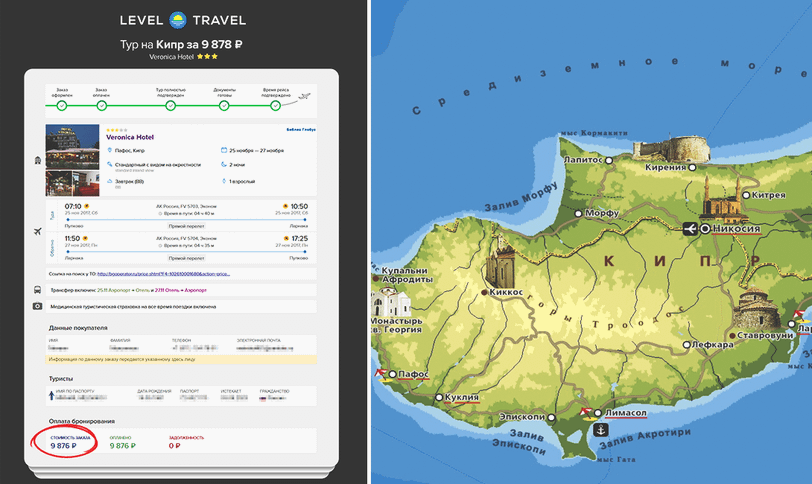The image size is (812, 484).
Task: Click the bus transfer icon
Action: [38, 290]
